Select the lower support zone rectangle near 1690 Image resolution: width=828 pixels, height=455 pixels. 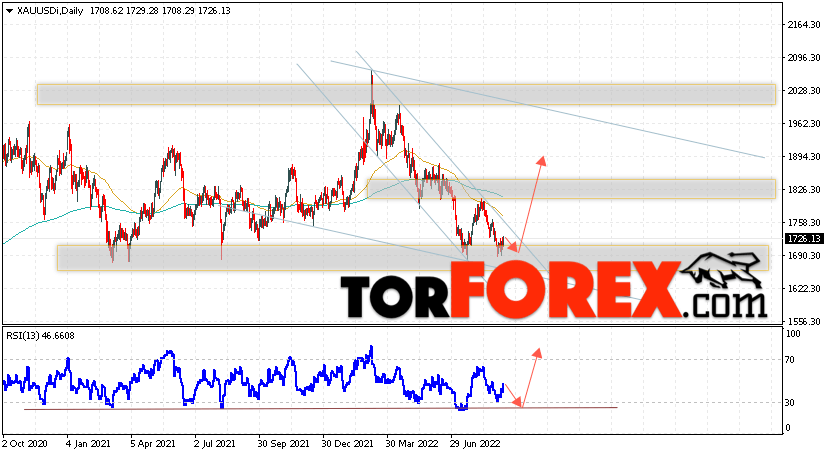click(x=412, y=258)
